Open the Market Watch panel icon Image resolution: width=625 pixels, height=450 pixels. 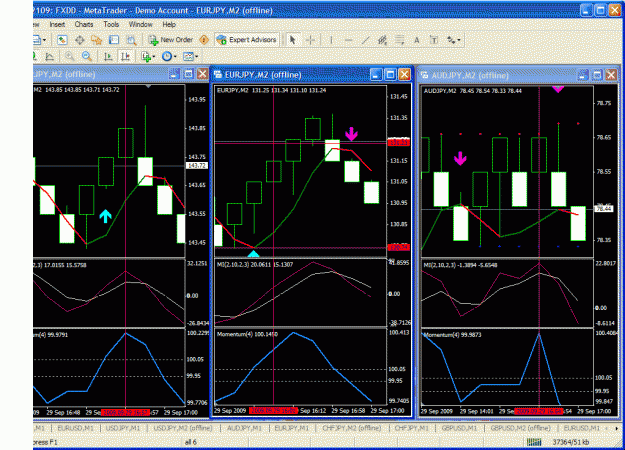[62, 40]
